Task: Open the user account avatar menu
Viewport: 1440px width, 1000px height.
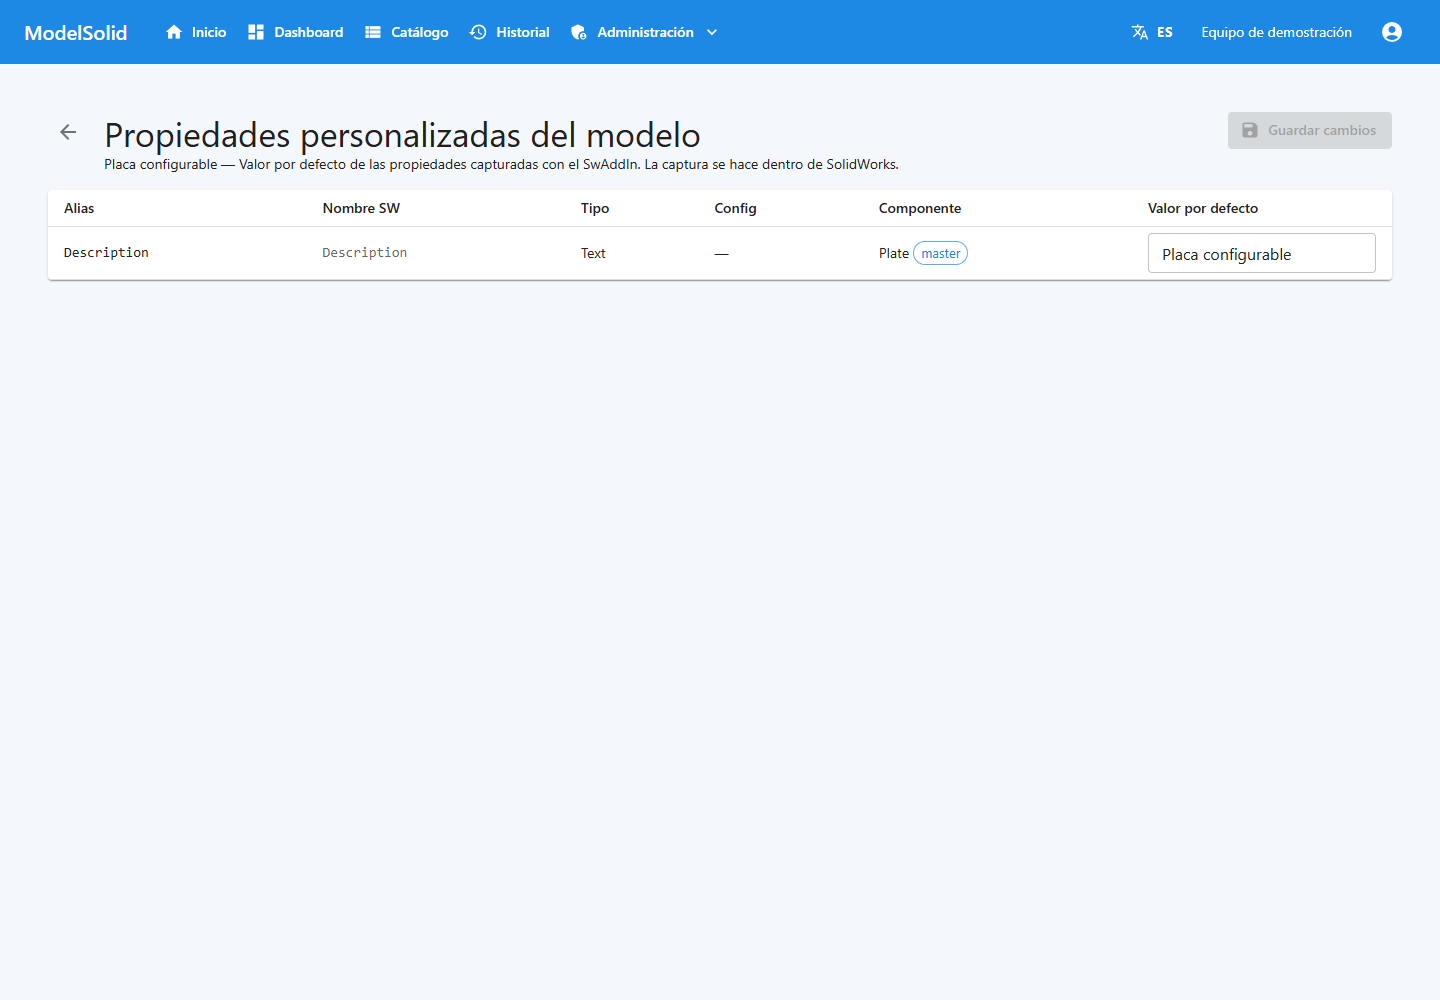Action: 1392,32
